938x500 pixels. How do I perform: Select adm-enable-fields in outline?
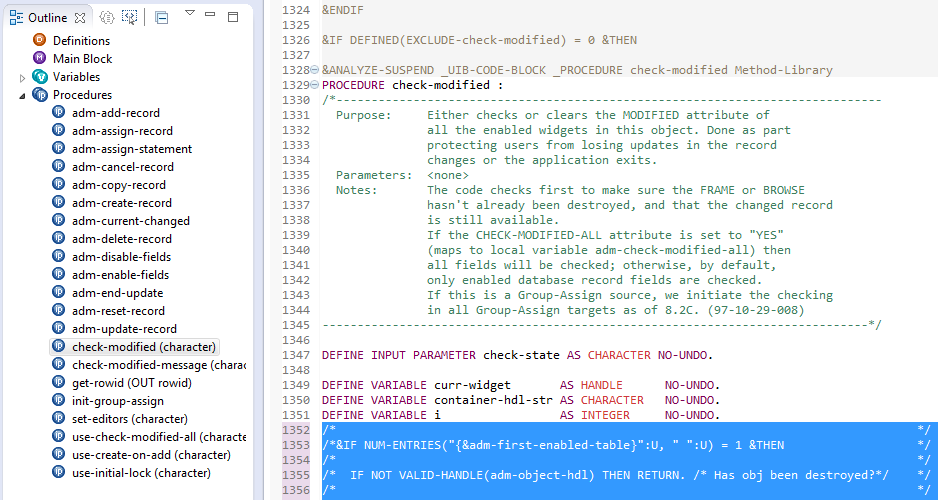click(120, 275)
